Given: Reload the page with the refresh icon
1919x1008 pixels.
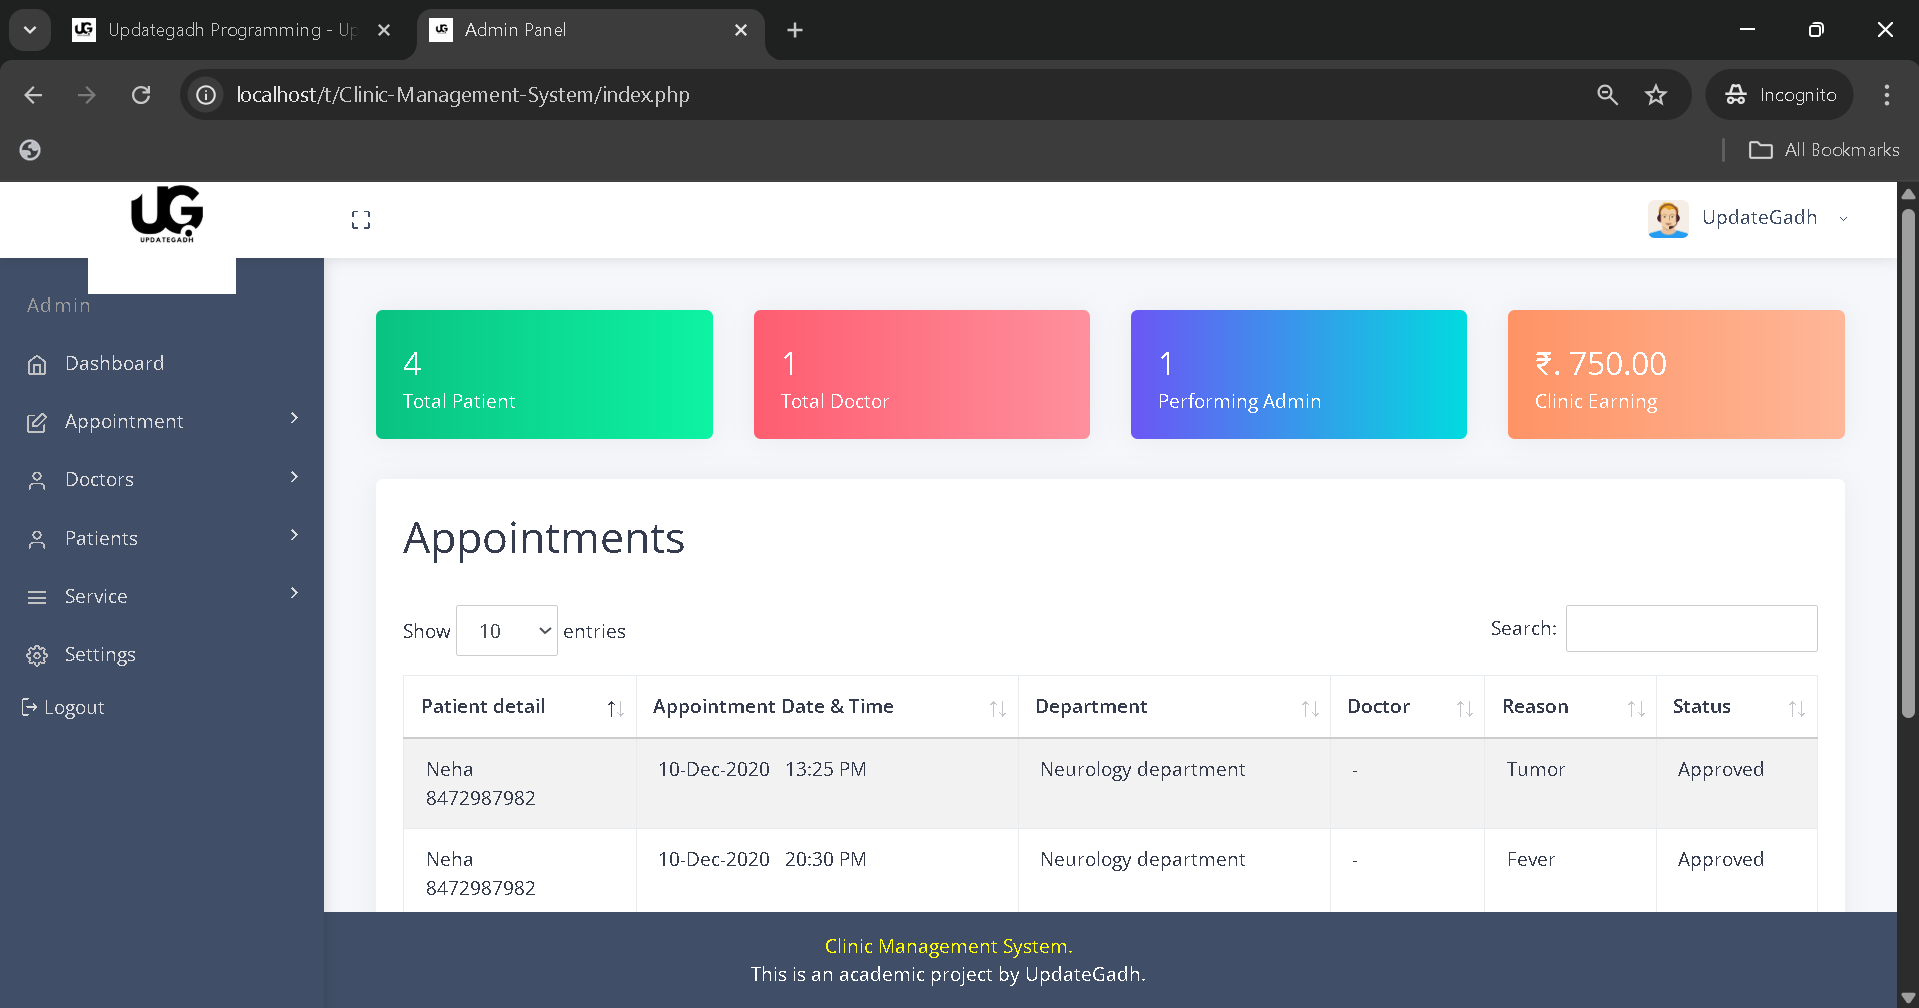Looking at the screenshot, I should pyautogui.click(x=141, y=95).
